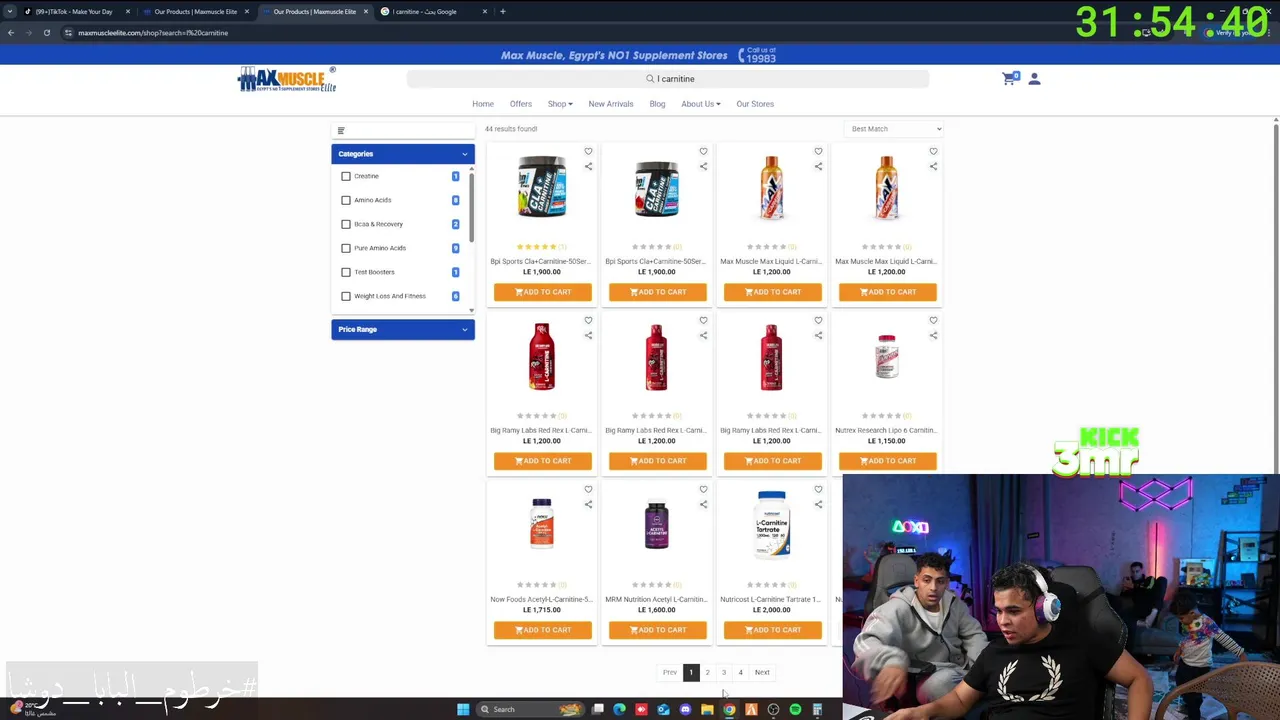Open the Best Match sort dropdown

tap(895, 129)
